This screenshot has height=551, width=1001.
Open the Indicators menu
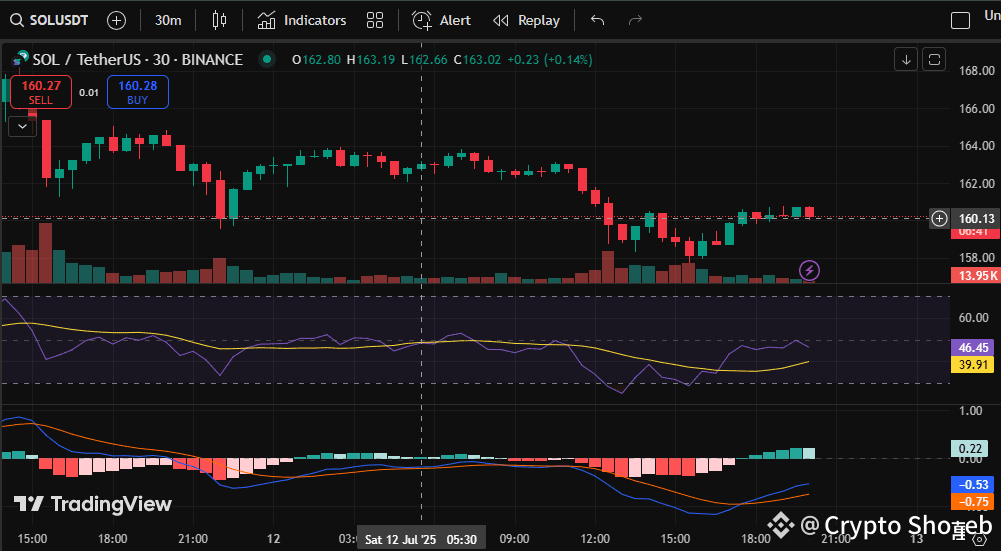302,20
